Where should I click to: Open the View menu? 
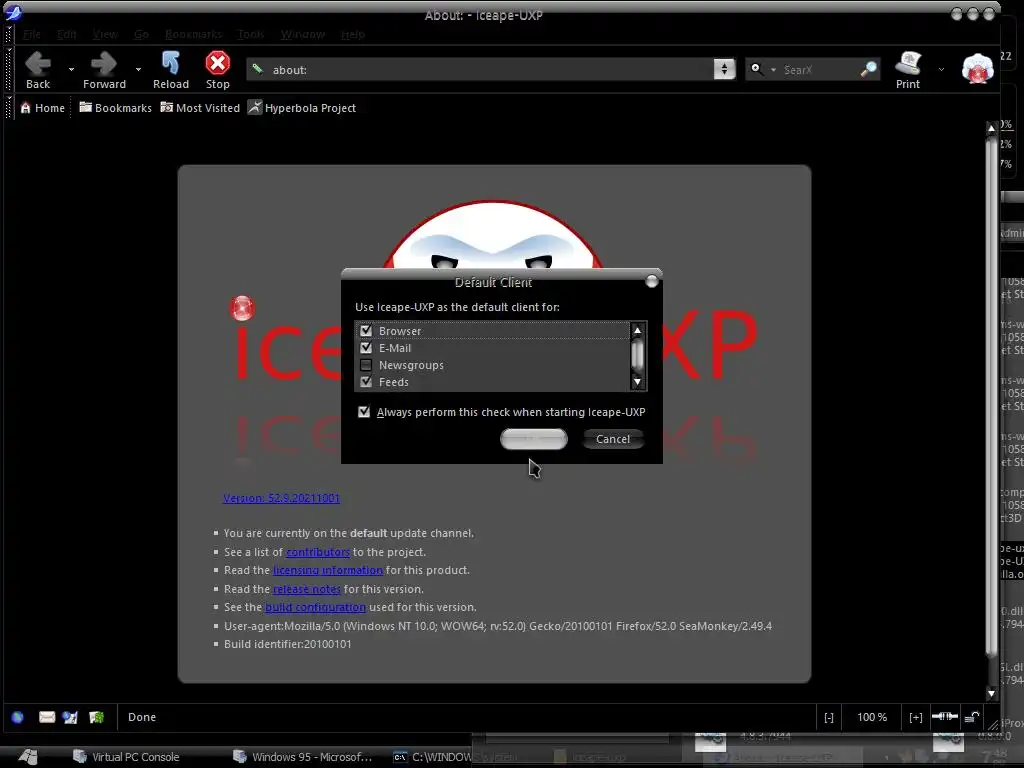click(x=104, y=34)
